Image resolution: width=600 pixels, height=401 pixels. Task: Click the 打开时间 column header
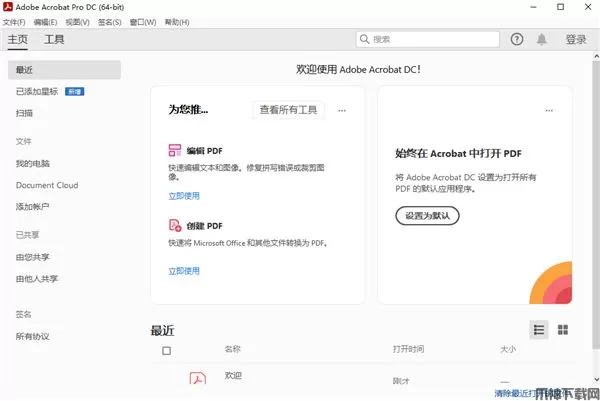pos(408,349)
